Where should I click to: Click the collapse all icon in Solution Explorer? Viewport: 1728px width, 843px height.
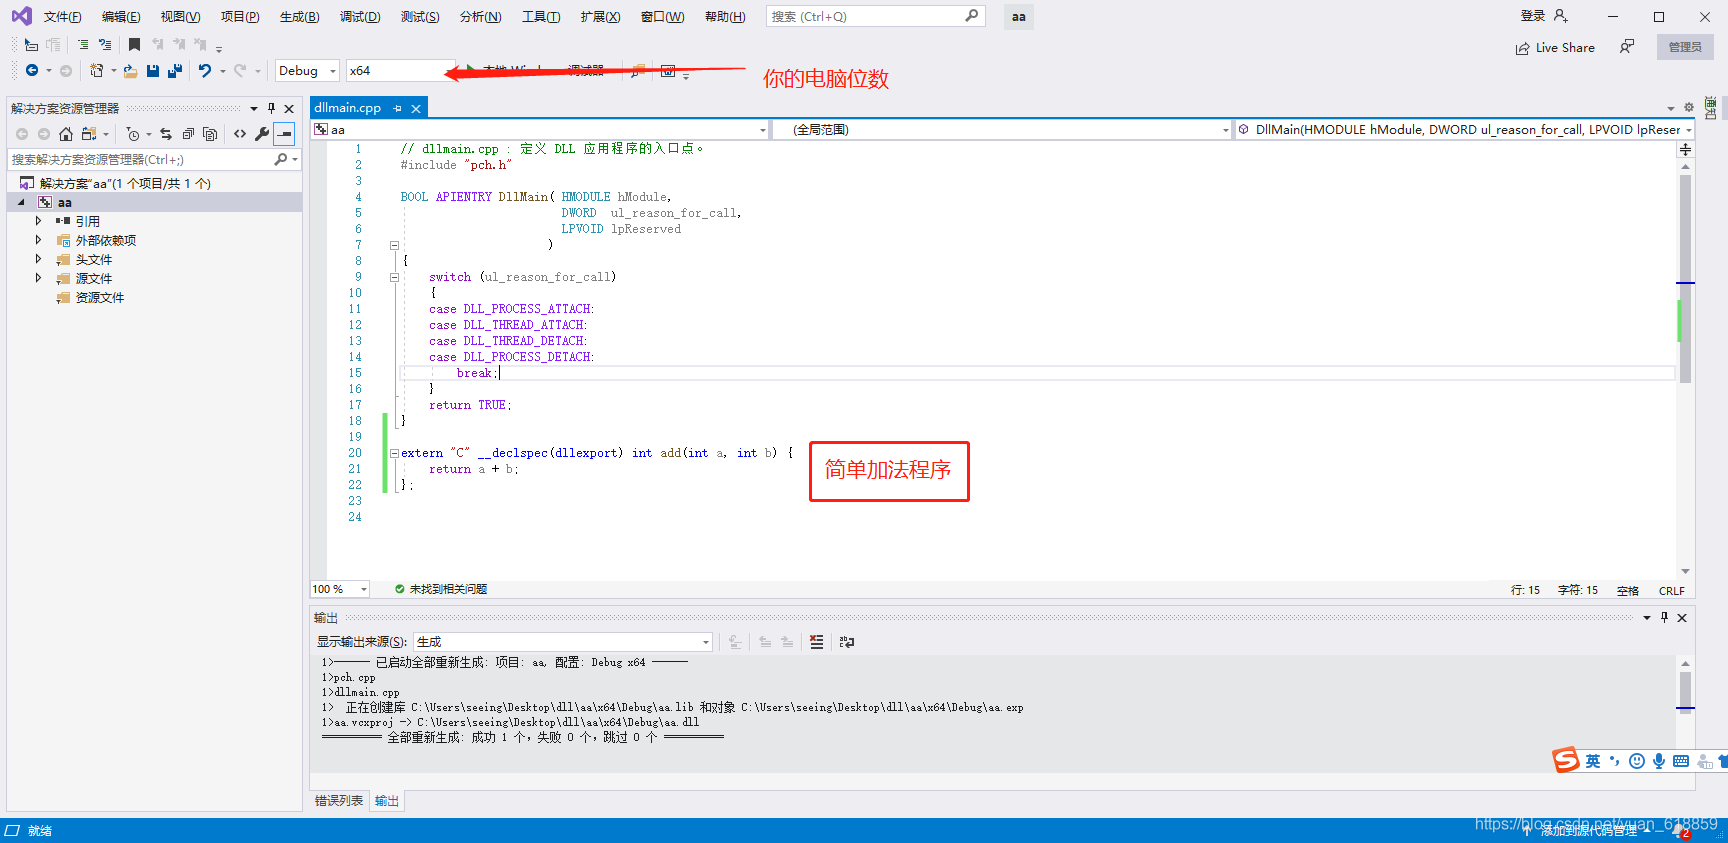coord(188,134)
